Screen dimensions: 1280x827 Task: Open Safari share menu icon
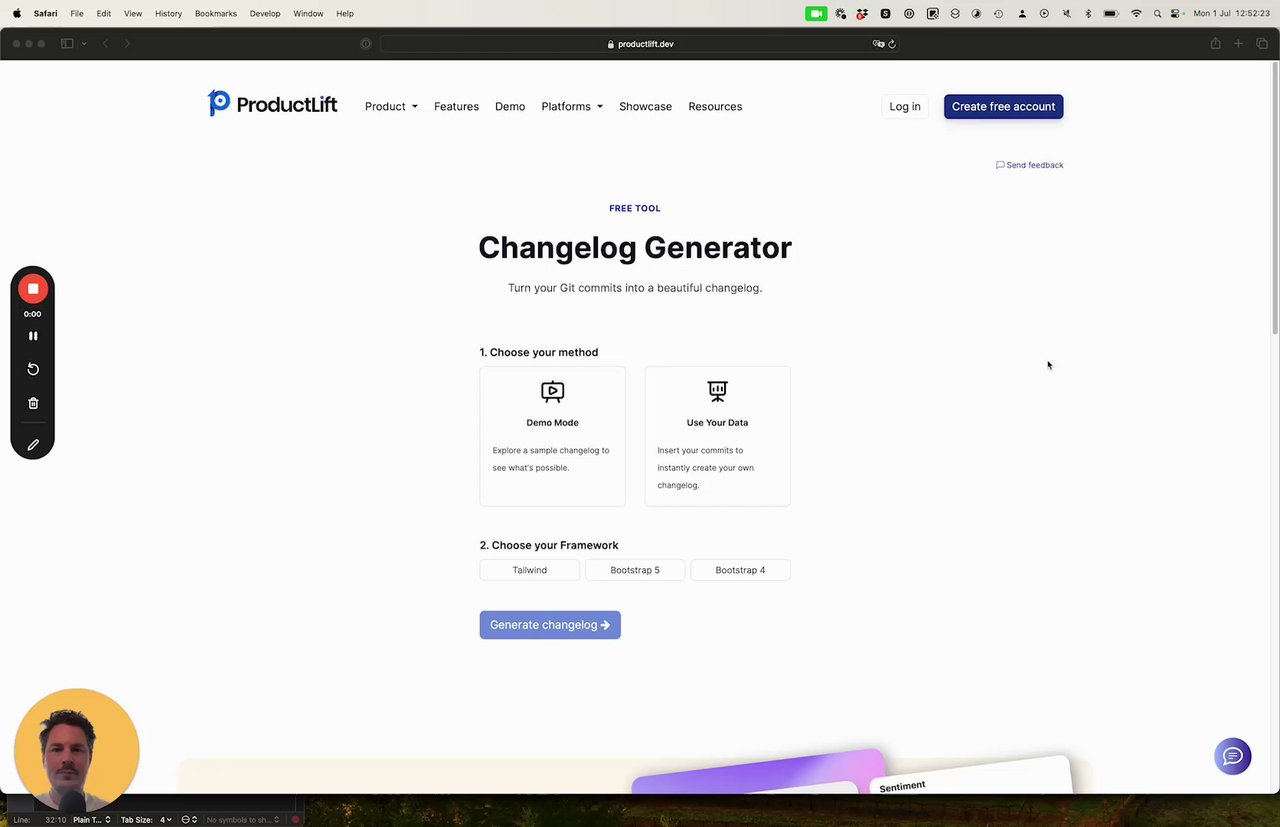(1215, 44)
